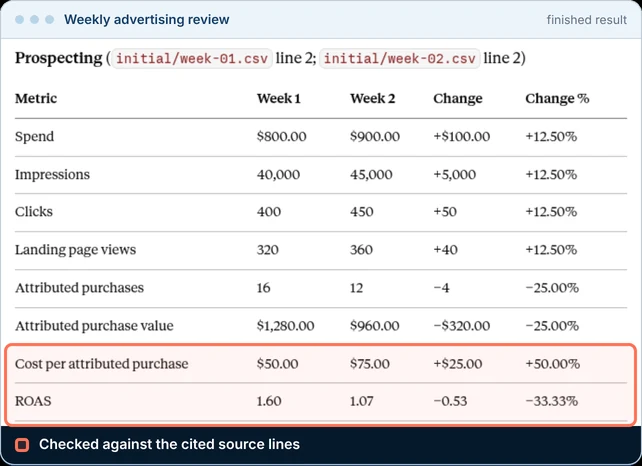Click the 'Attributed purchase value' row label
The width and height of the screenshot is (642, 466).
pos(94,326)
